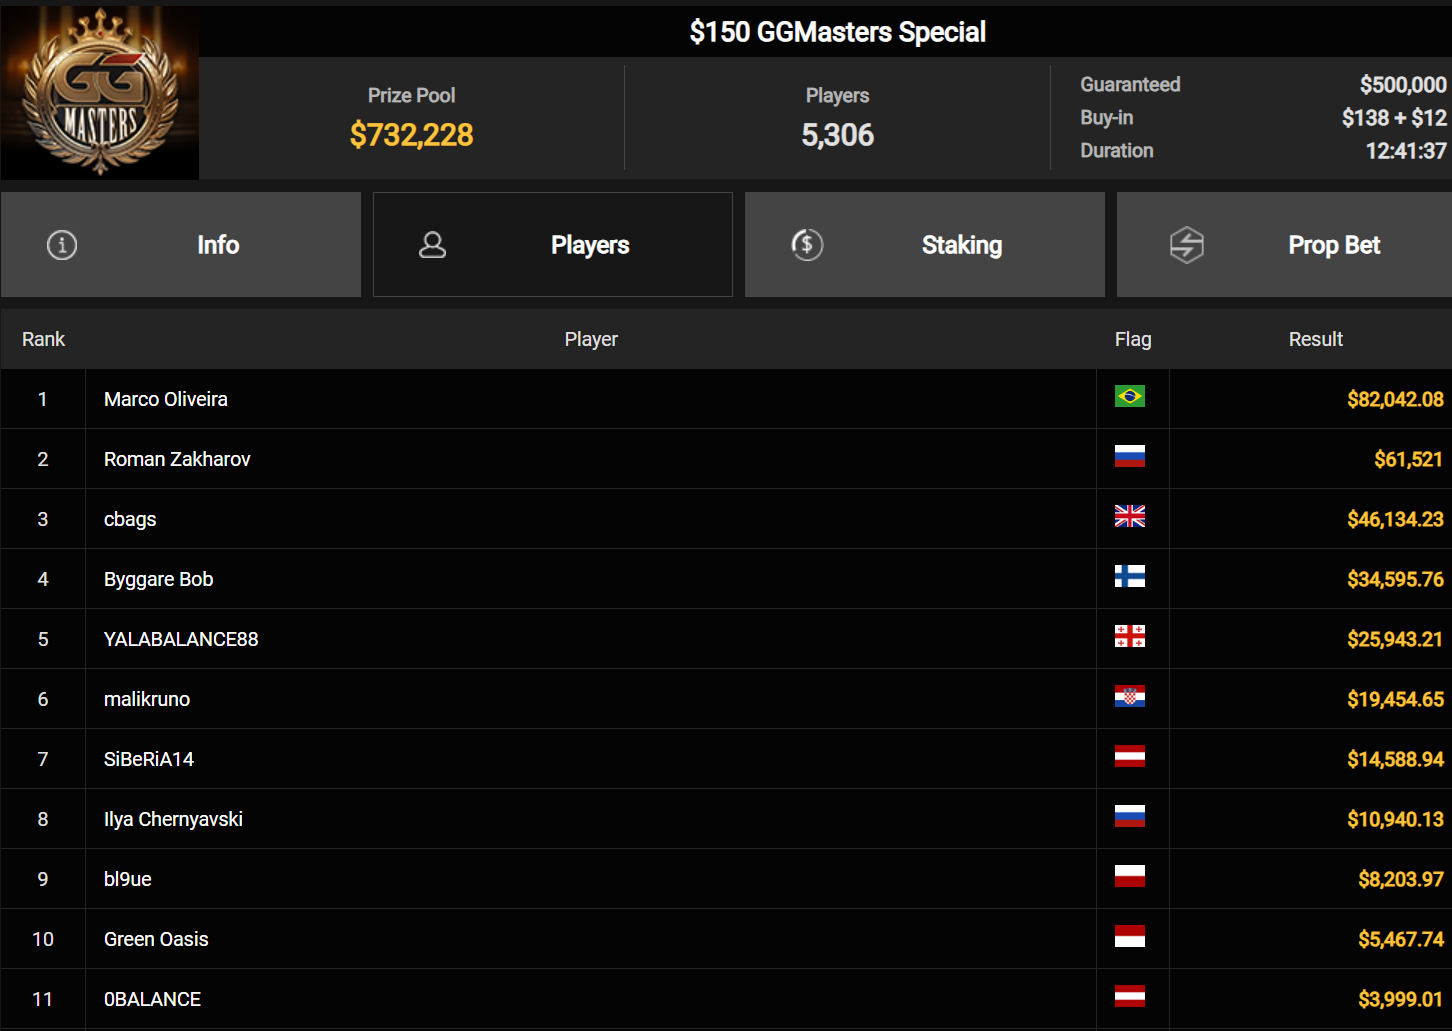
Task: Select the Players tab
Action: tap(553, 245)
